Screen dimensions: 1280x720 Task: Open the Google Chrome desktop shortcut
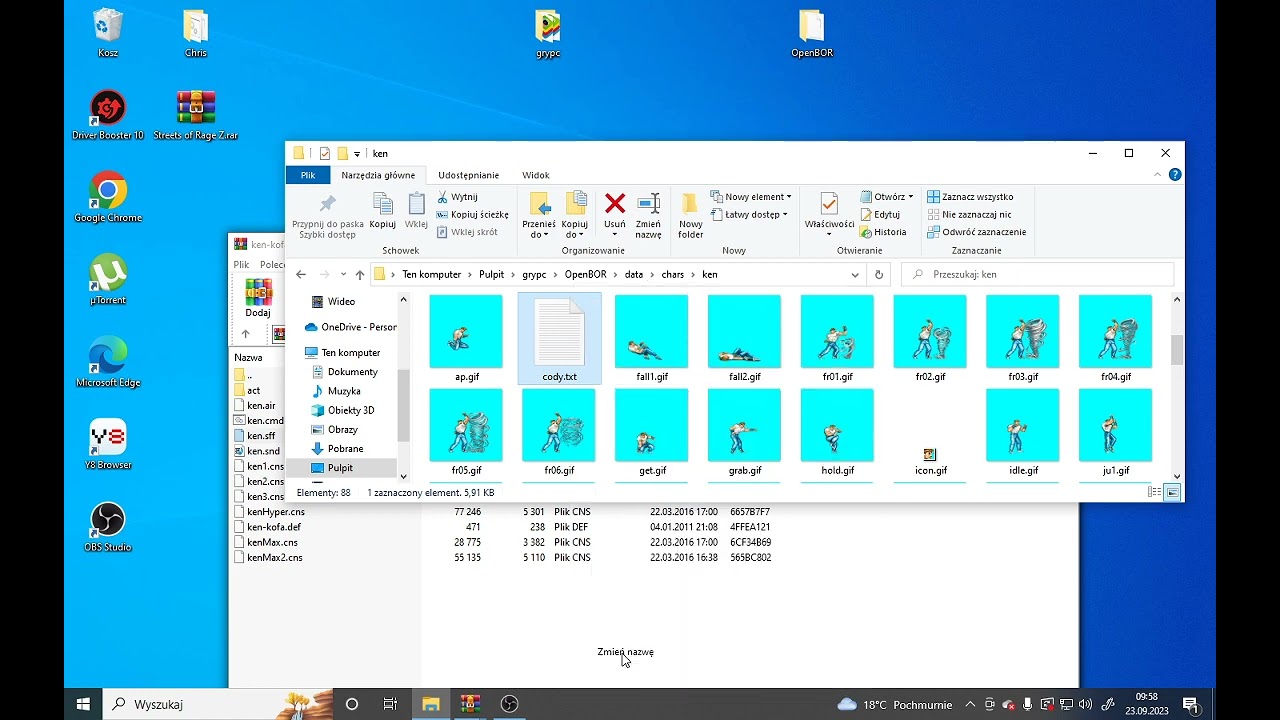108,196
